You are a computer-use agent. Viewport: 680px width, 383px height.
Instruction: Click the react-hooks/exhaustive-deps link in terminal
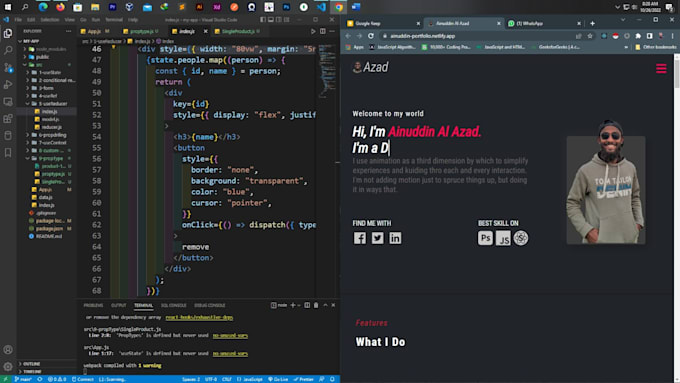(199, 318)
